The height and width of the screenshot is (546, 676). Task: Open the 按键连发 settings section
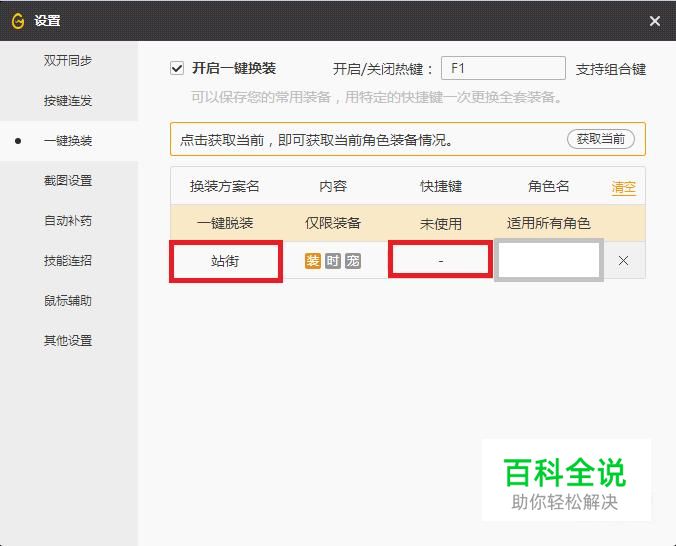click(x=68, y=100)
